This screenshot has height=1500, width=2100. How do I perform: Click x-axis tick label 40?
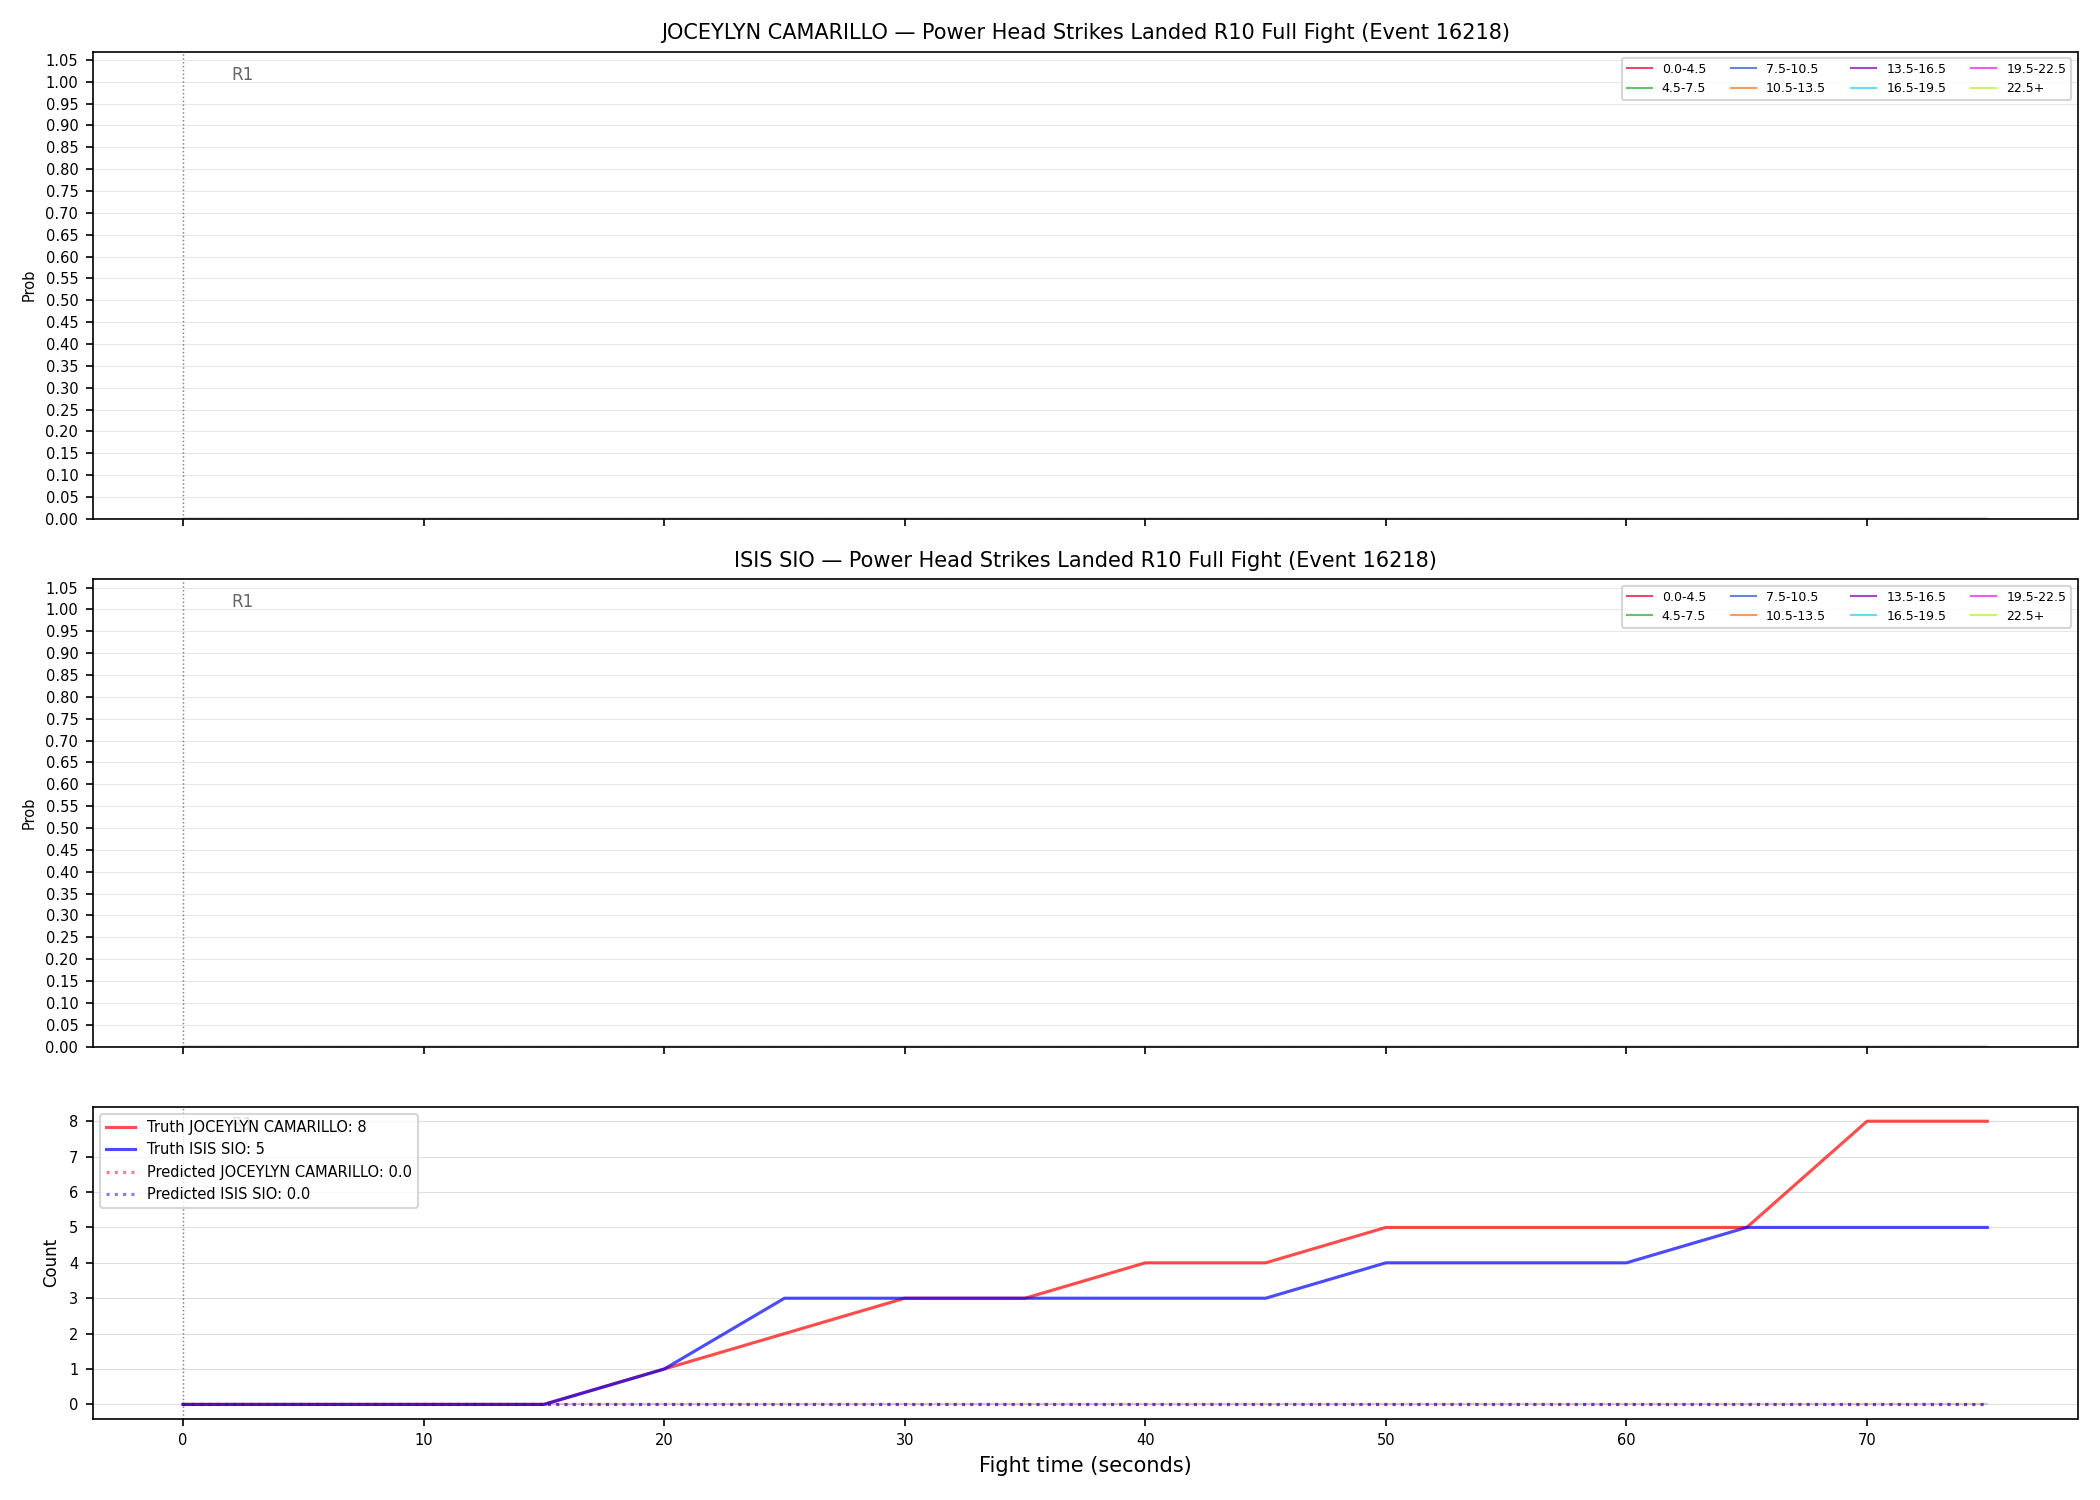pyautogui.click(x=1145, y=1440)
